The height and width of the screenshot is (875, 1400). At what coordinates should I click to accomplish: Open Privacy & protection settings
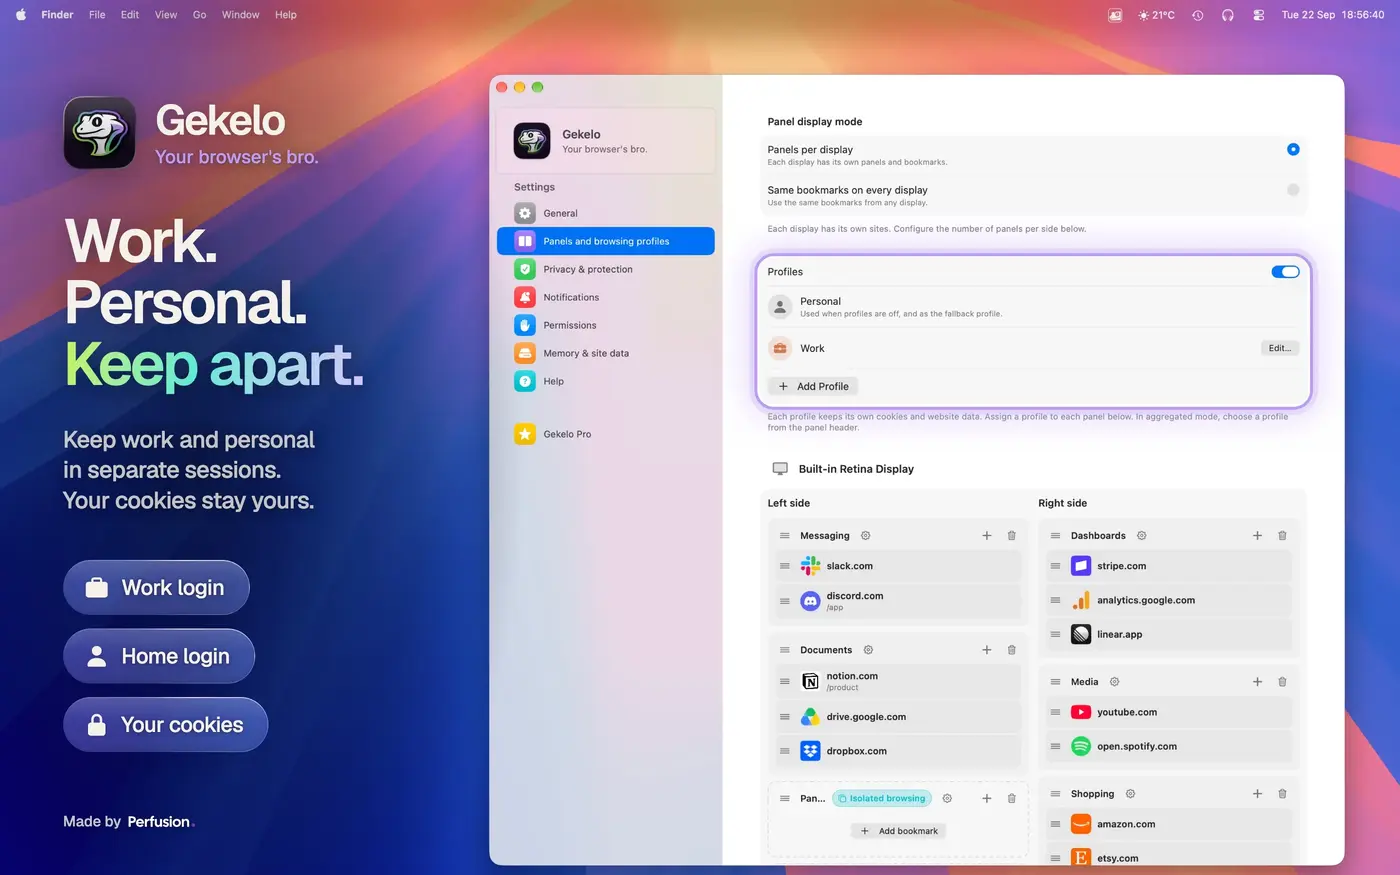(605, 269)
